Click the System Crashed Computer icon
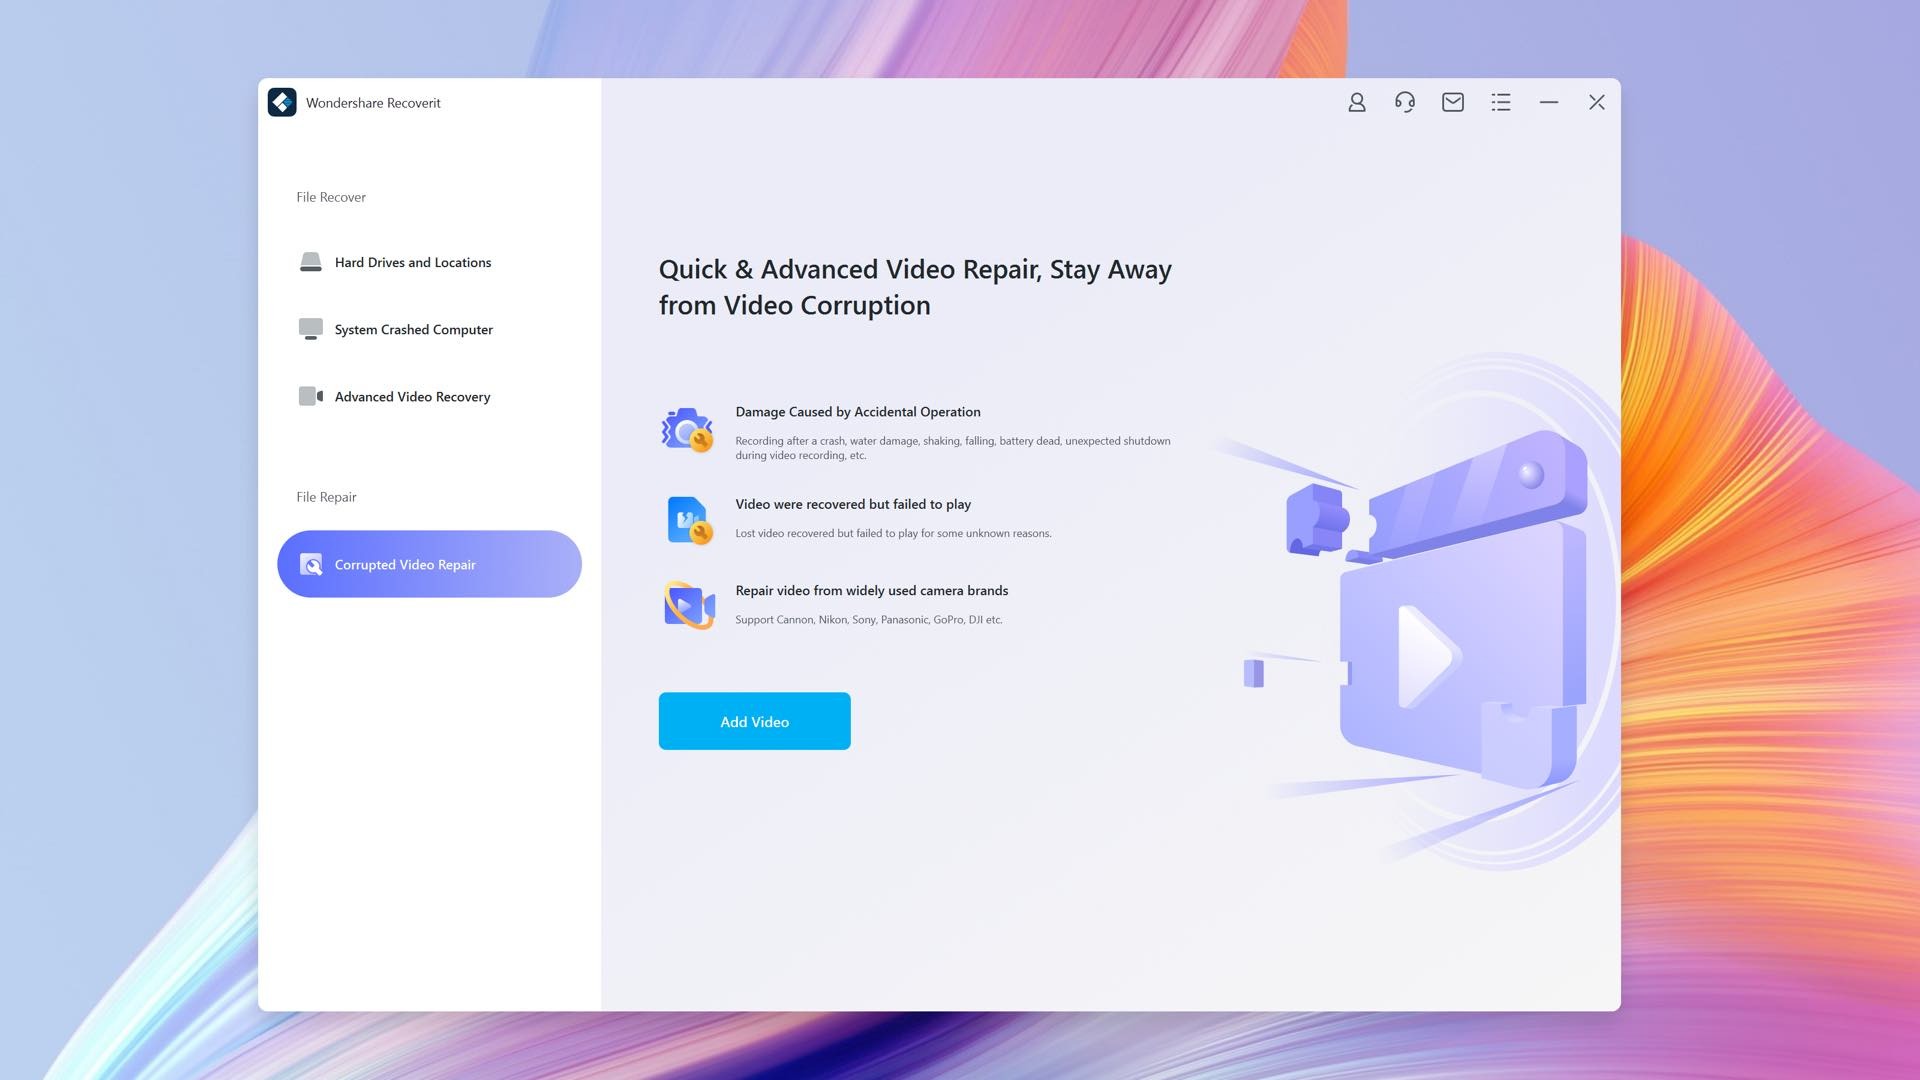Viewport: 1920px width, 1080px height. click(x=309, y=328)
